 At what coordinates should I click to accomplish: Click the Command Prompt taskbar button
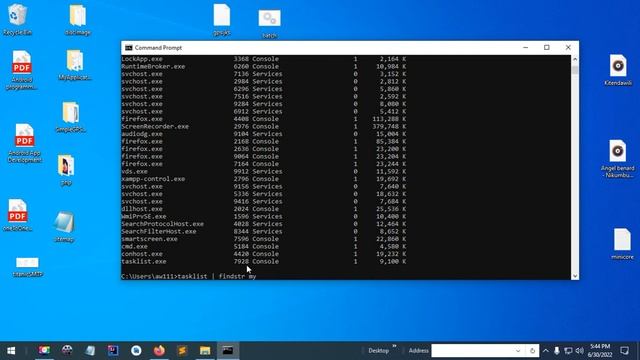[228, 351]
